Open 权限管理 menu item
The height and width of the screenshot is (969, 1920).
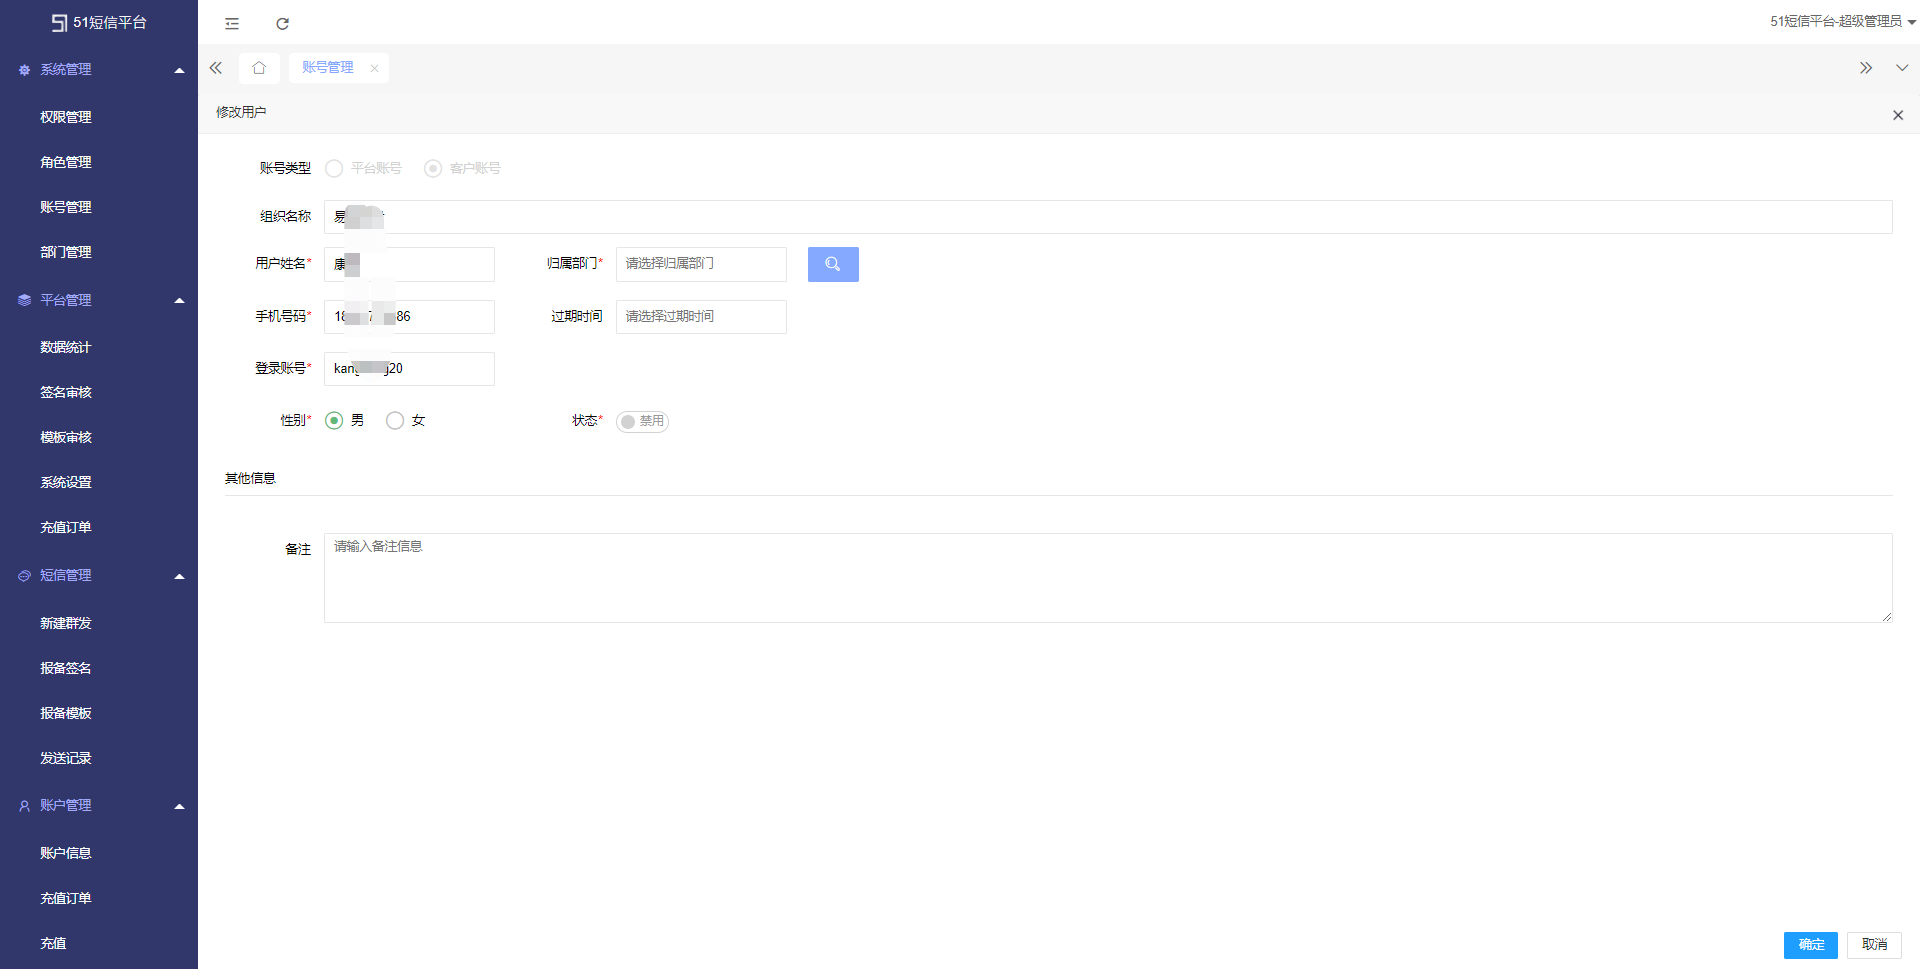pos(66,117)
